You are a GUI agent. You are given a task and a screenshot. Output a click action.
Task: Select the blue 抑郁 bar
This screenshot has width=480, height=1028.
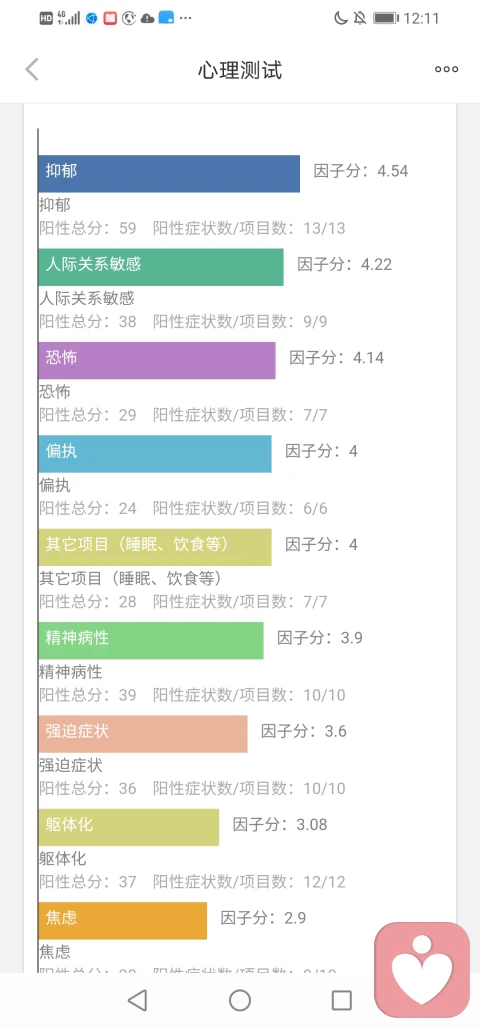click(x=169, y=174)
